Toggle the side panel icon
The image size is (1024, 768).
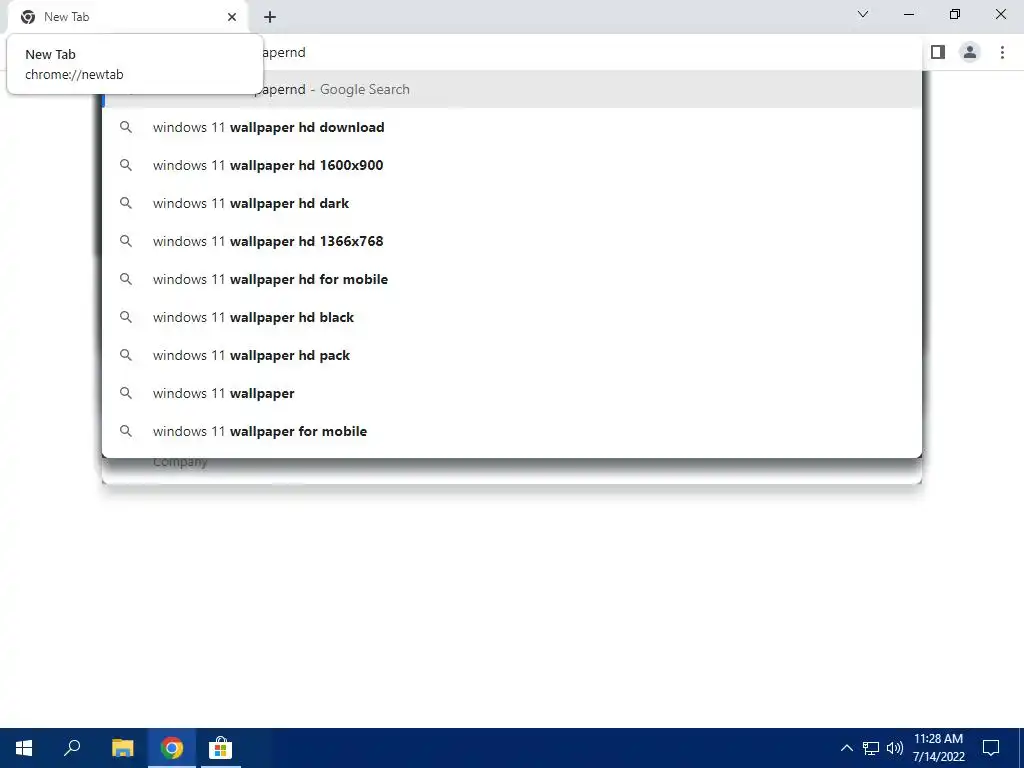click(x=938, y=52)
